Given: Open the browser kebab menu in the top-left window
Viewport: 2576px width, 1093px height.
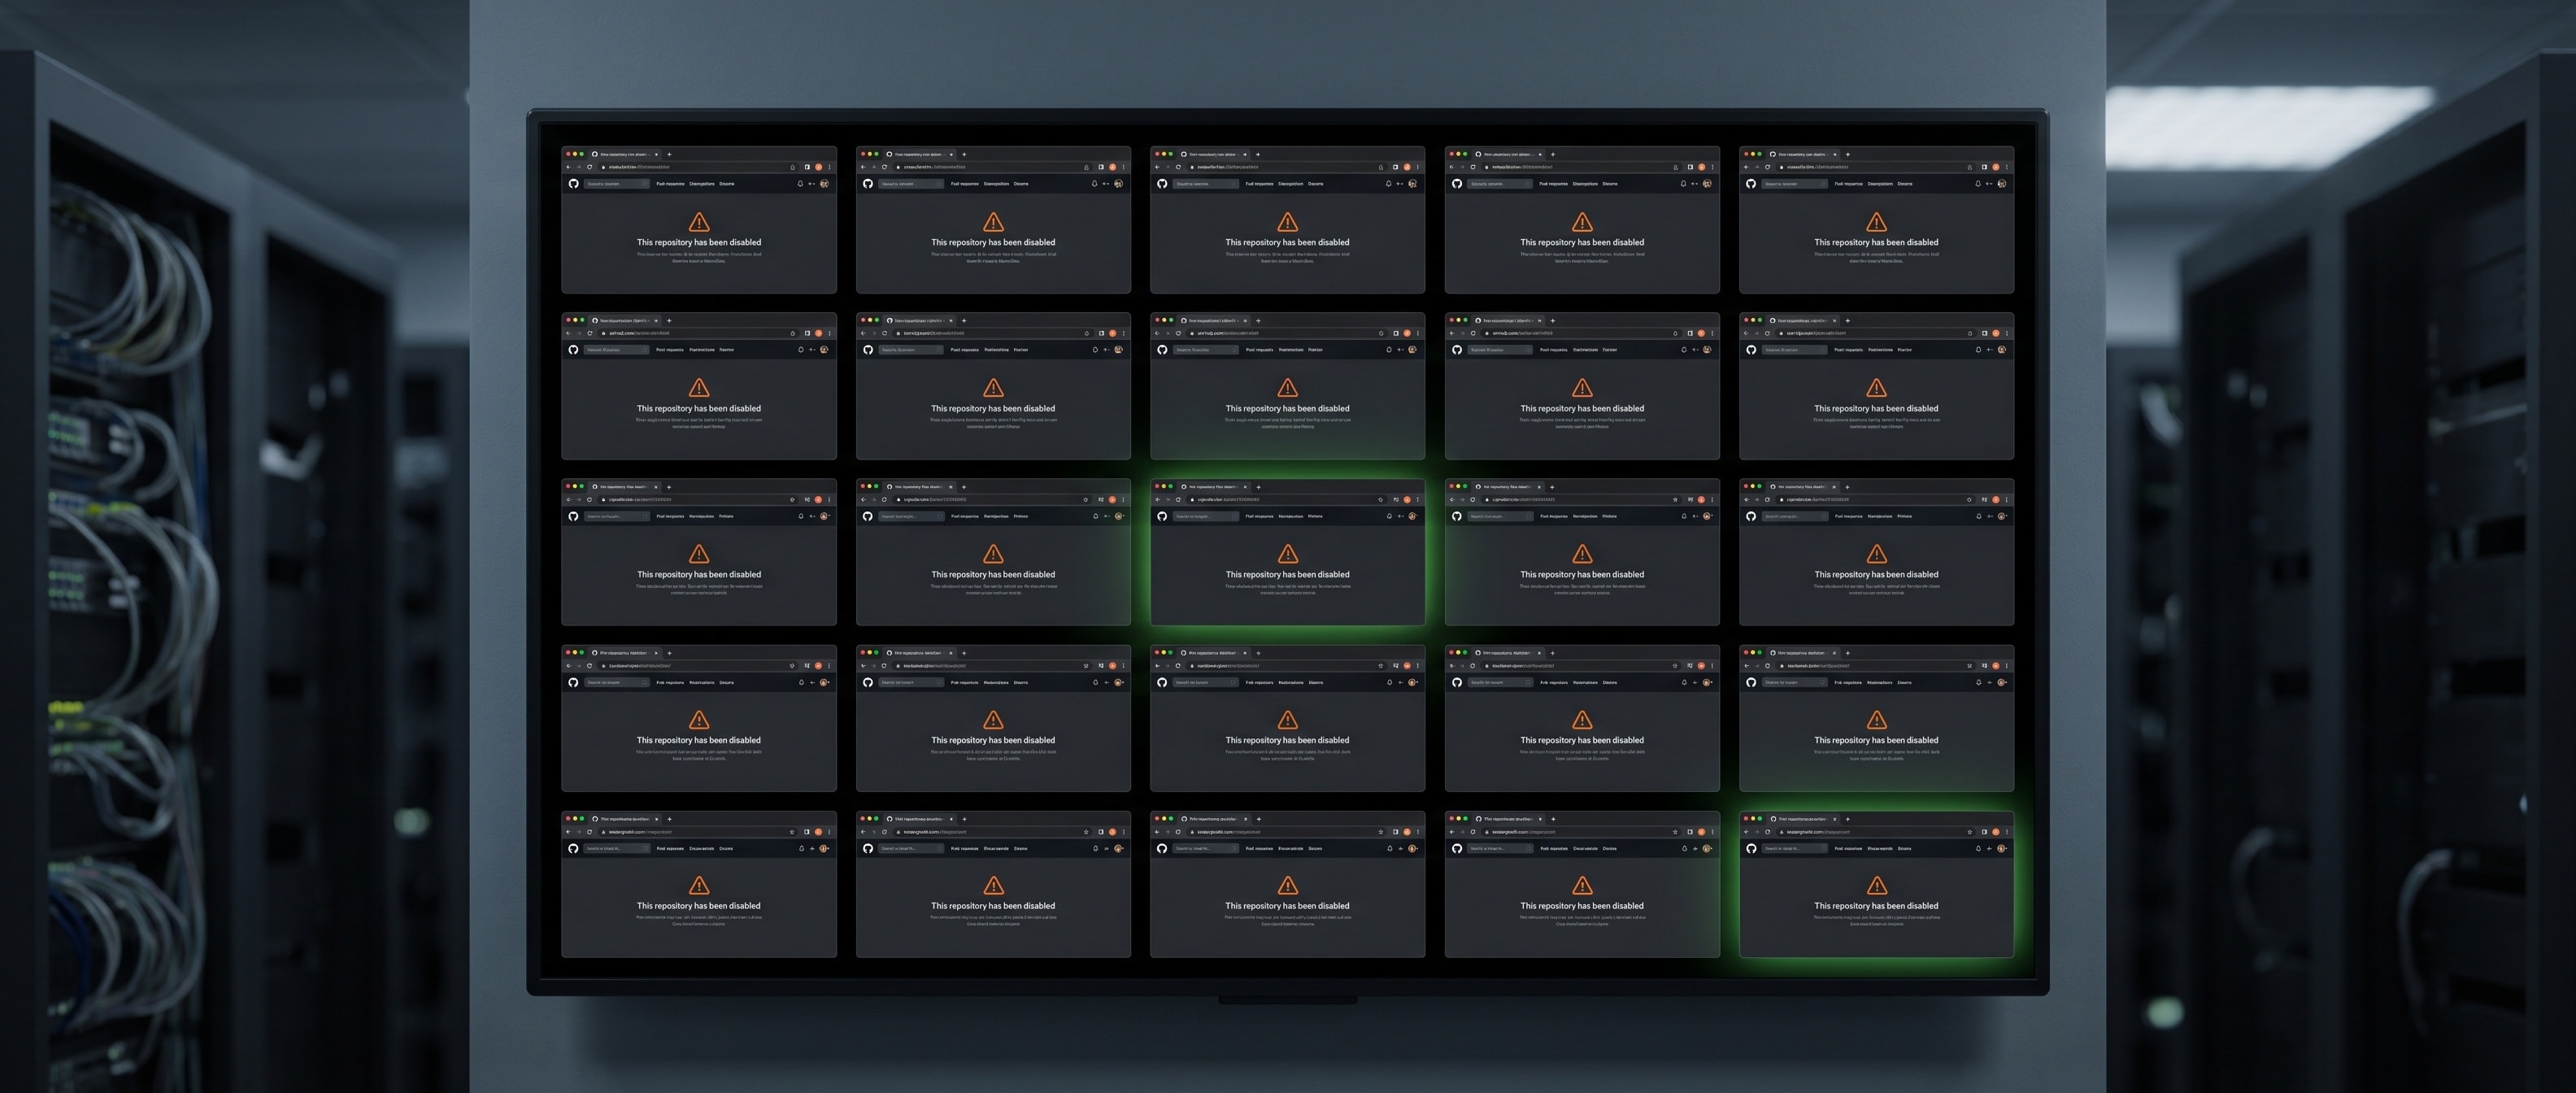Looking at the screenshot, I should click(829, 167).
